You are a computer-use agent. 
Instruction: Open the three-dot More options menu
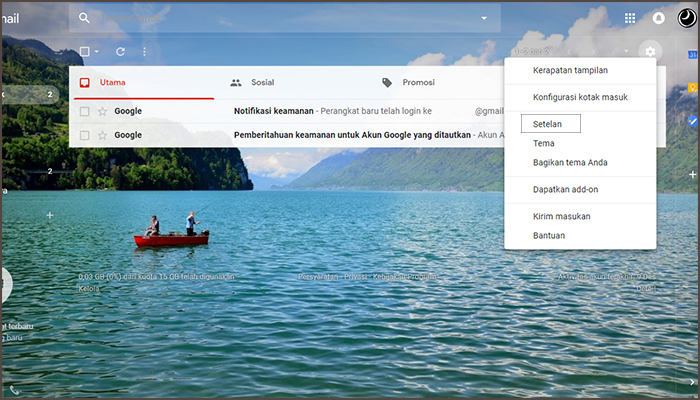144,52
